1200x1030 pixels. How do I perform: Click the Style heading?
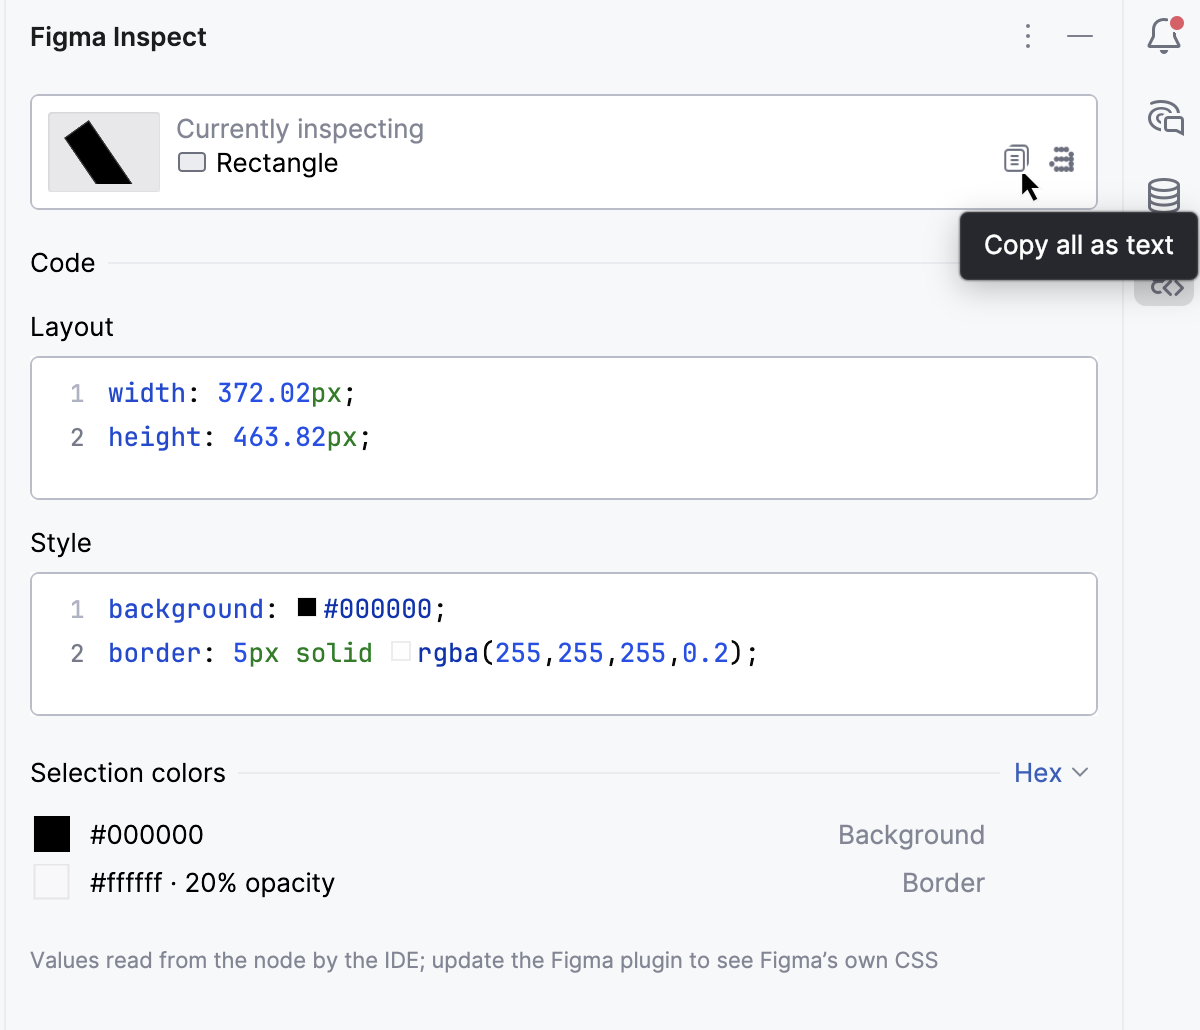click(x=61, y=543)
